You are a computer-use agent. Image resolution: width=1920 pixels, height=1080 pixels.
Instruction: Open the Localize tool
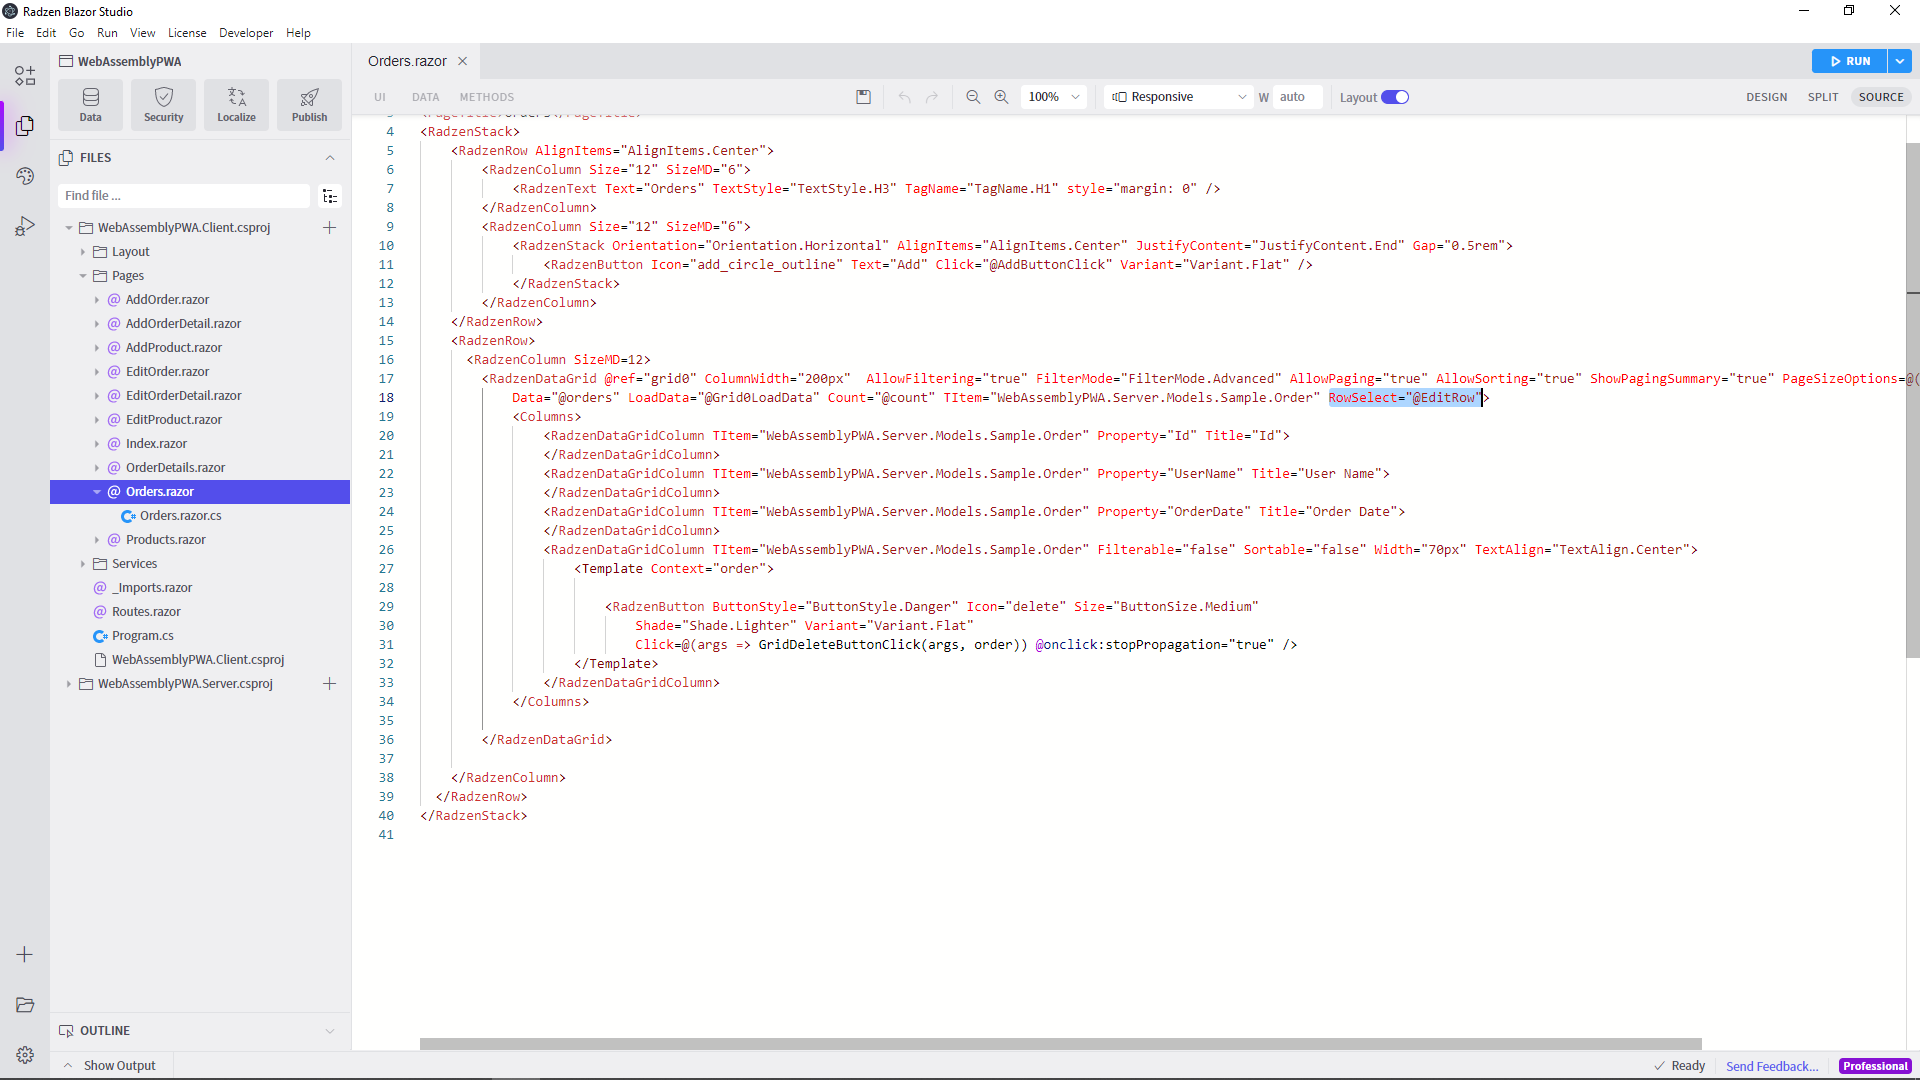pos(237,105)
